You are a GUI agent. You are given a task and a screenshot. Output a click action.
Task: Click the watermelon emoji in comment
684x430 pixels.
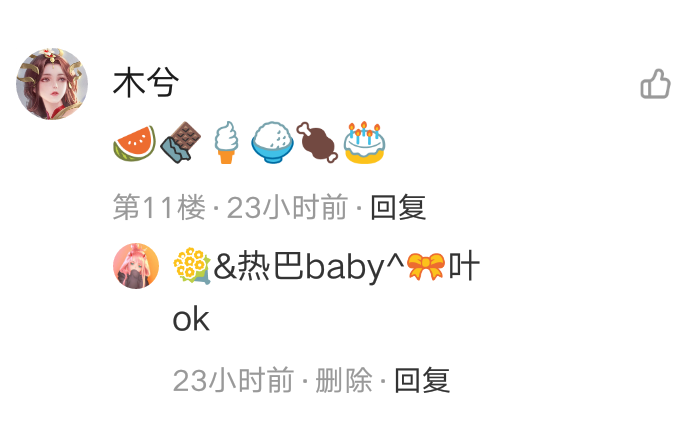tap(134, 143)
